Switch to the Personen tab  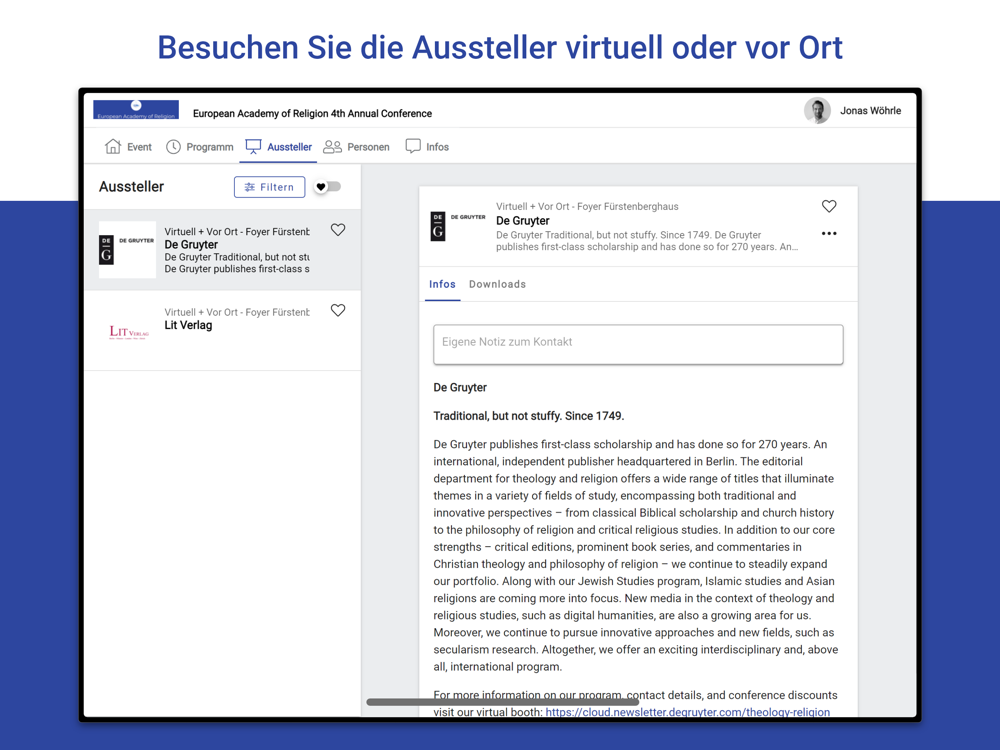pyautogui.click(x=356, y=147)
